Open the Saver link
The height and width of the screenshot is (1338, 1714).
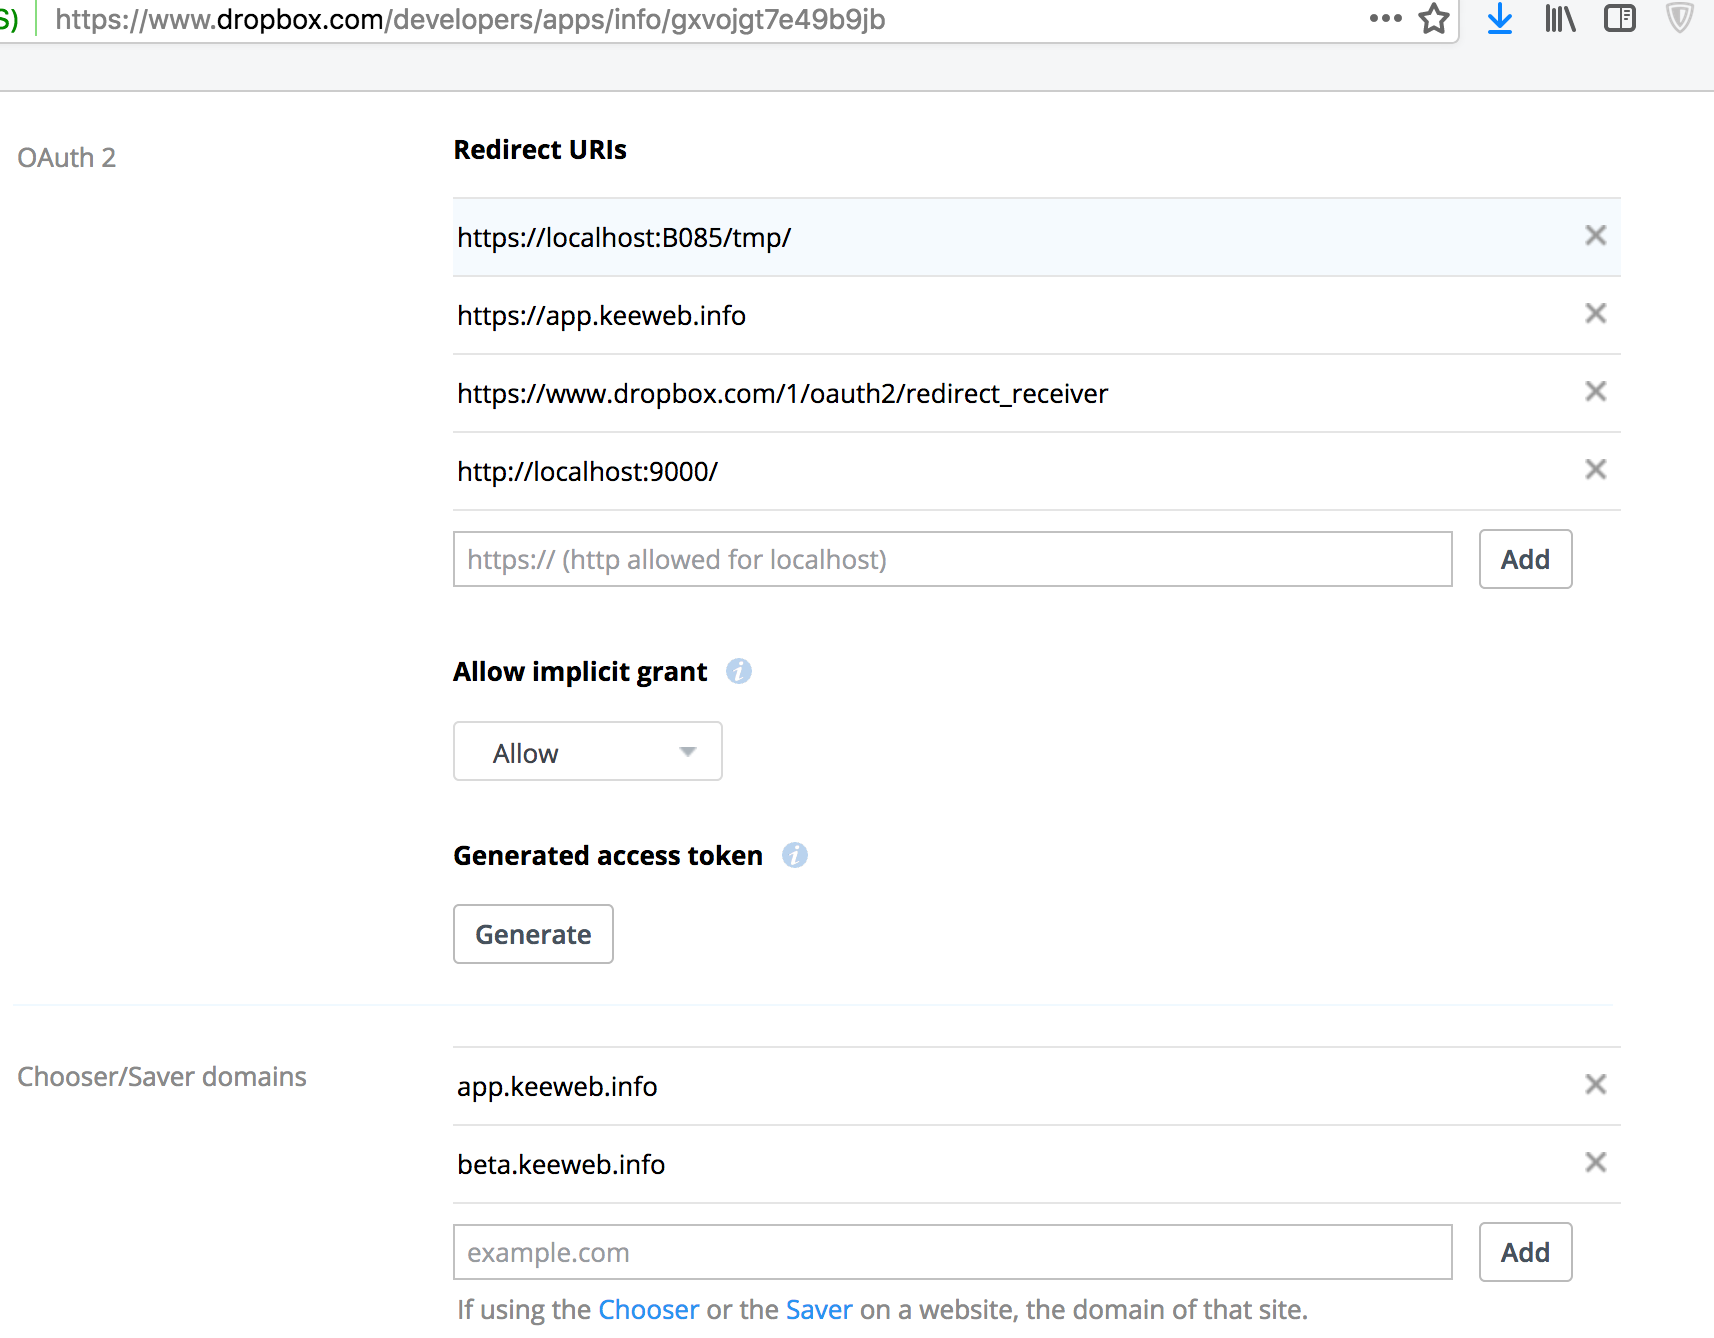point(818,1309)
